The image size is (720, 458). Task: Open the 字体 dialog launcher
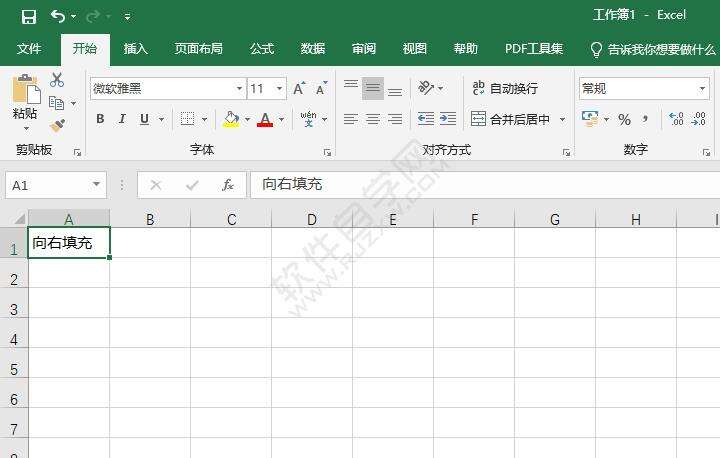point(327,152)
